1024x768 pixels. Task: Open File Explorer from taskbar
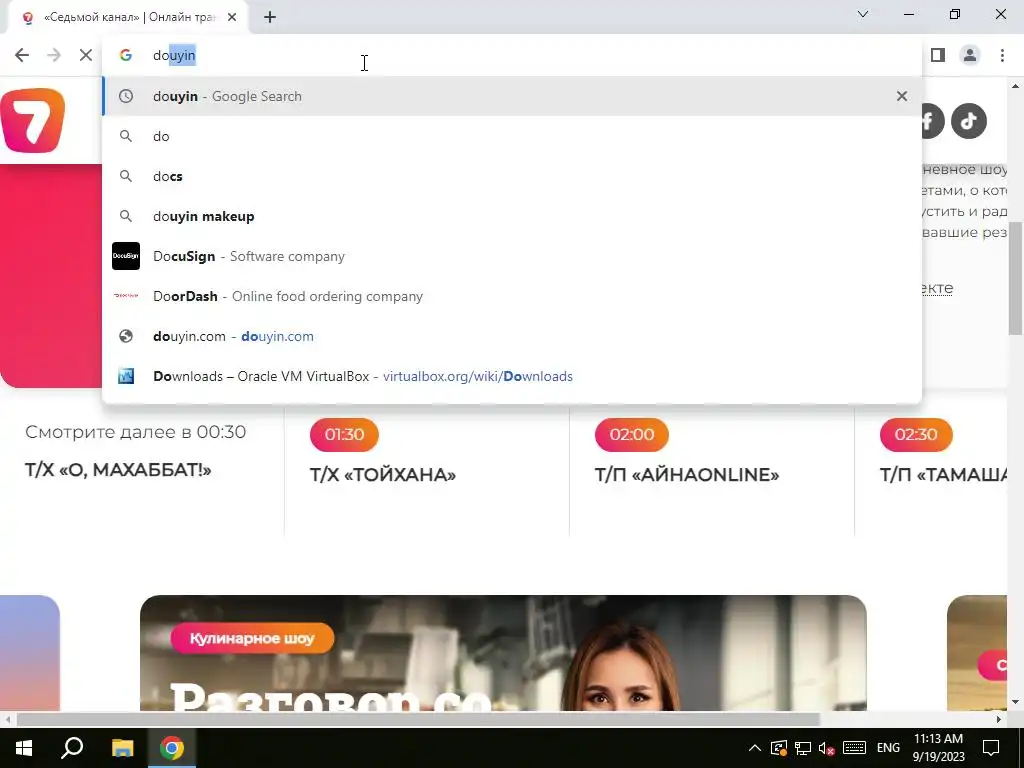(x=122, y=748)
